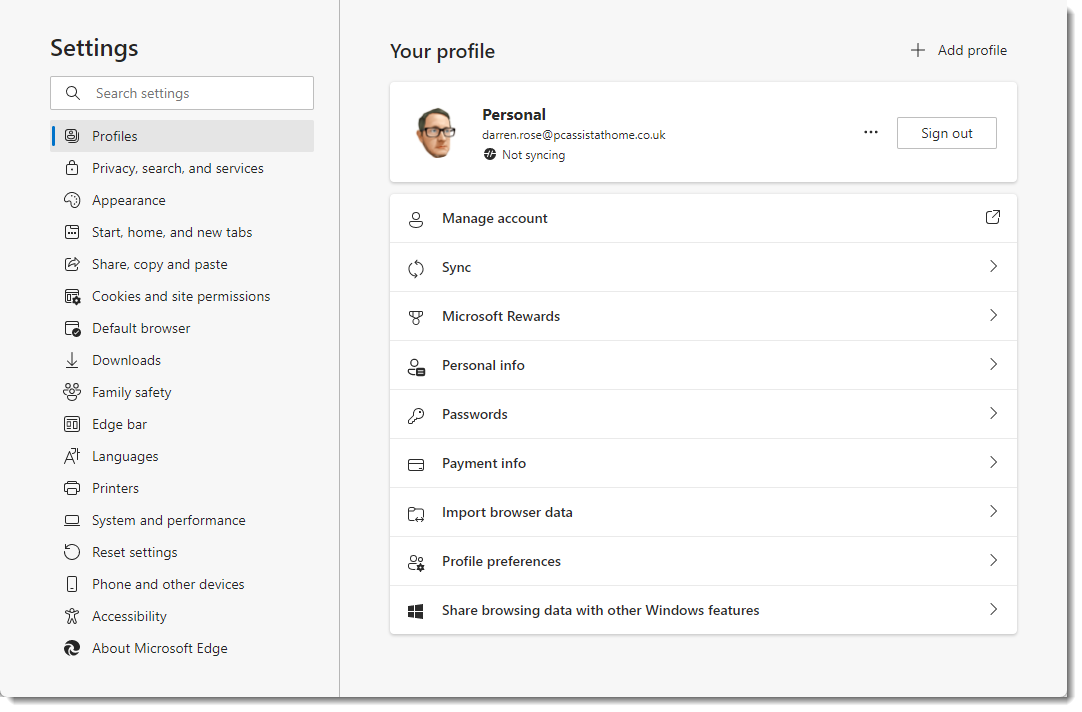Viewport: 1082px width, 712px height.
Task: Open Privacy, search, and services settings
Action: click(182, 168)
